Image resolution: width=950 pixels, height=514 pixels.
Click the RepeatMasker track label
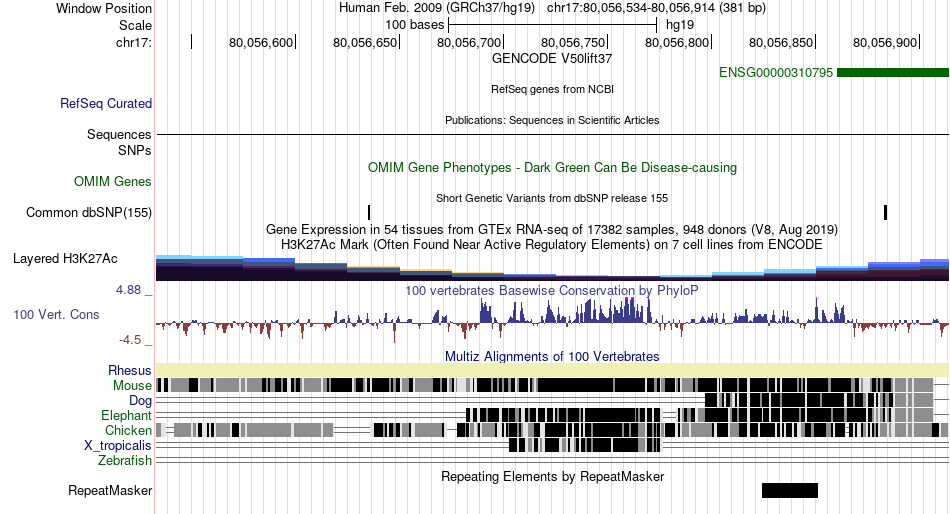point(110,490)
